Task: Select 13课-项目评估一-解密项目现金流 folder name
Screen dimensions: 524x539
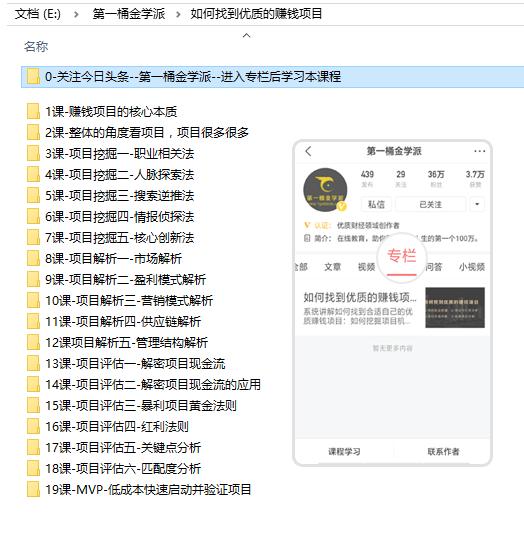Action: point(135,364)
